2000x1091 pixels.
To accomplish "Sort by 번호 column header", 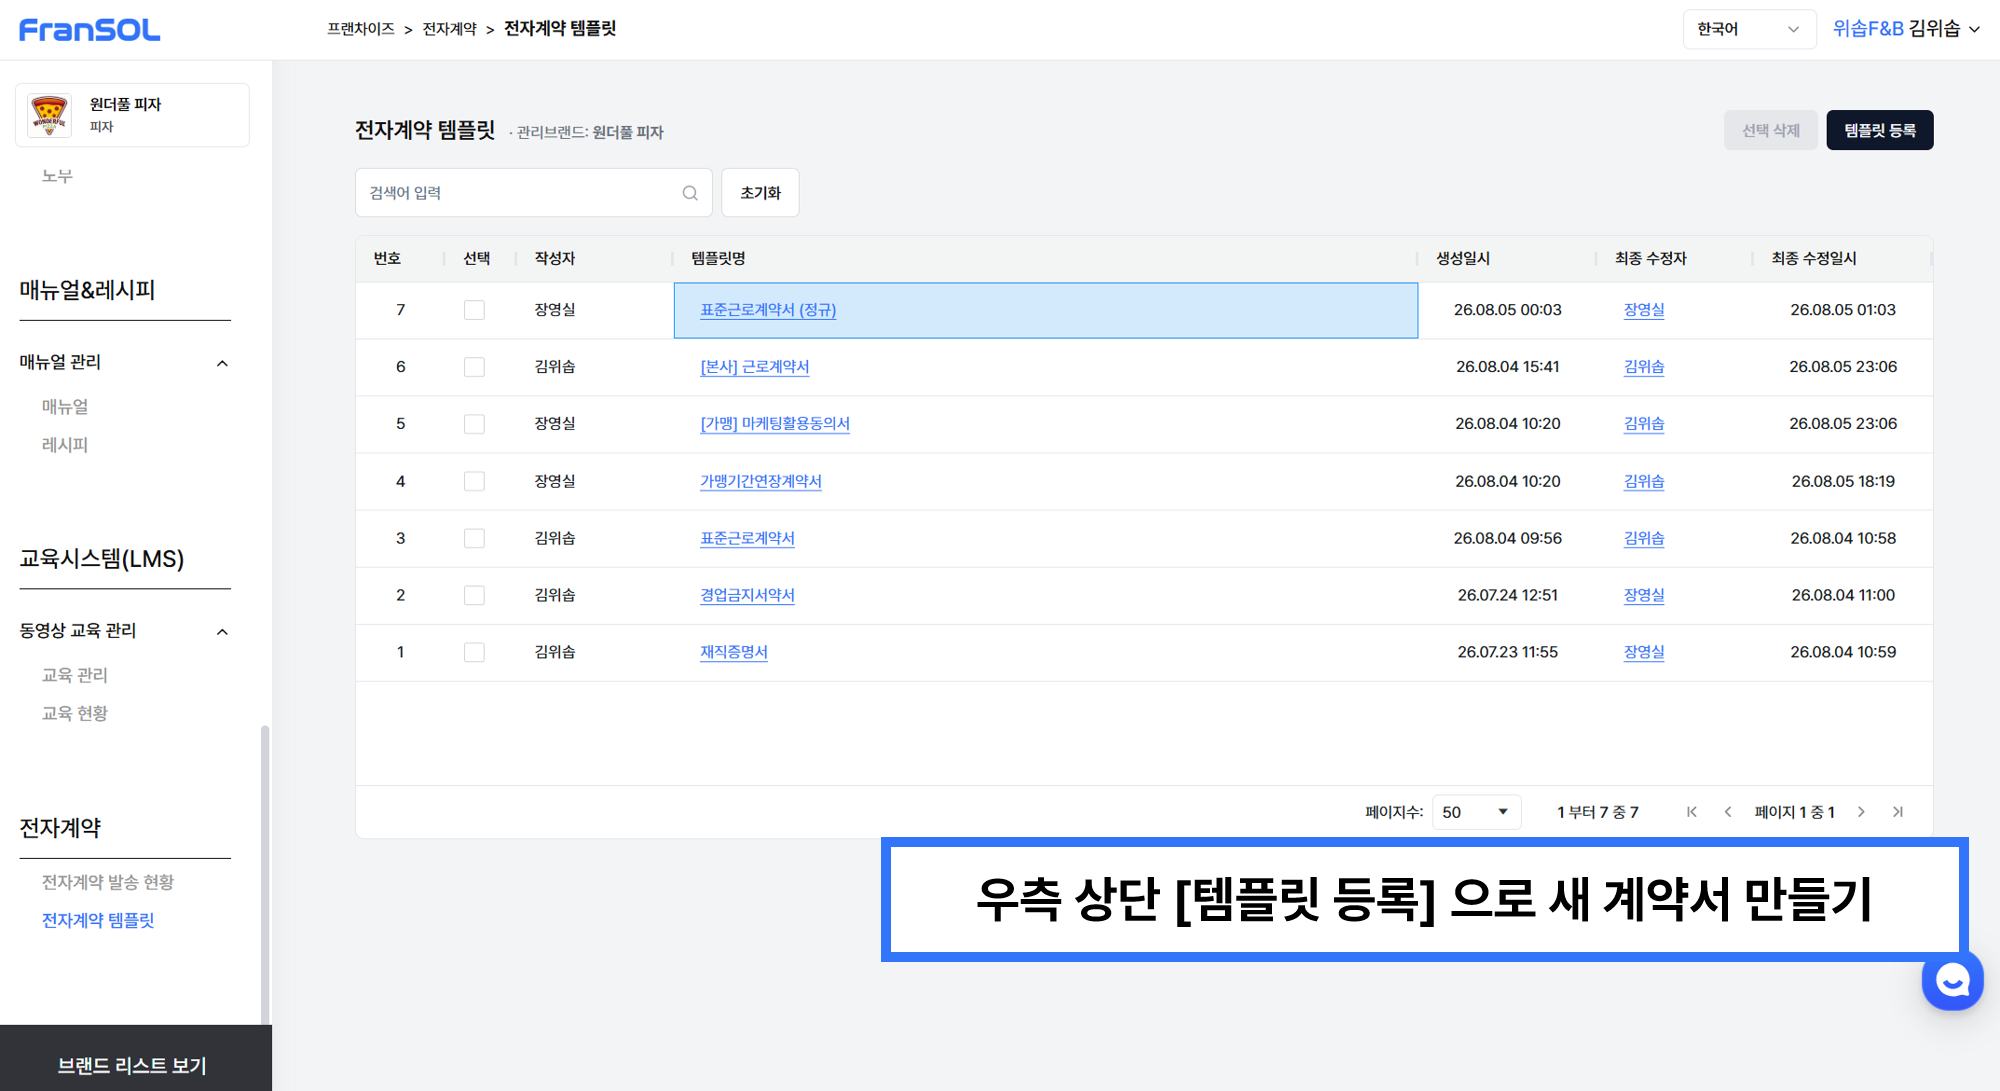I will (x=387, y=258).
